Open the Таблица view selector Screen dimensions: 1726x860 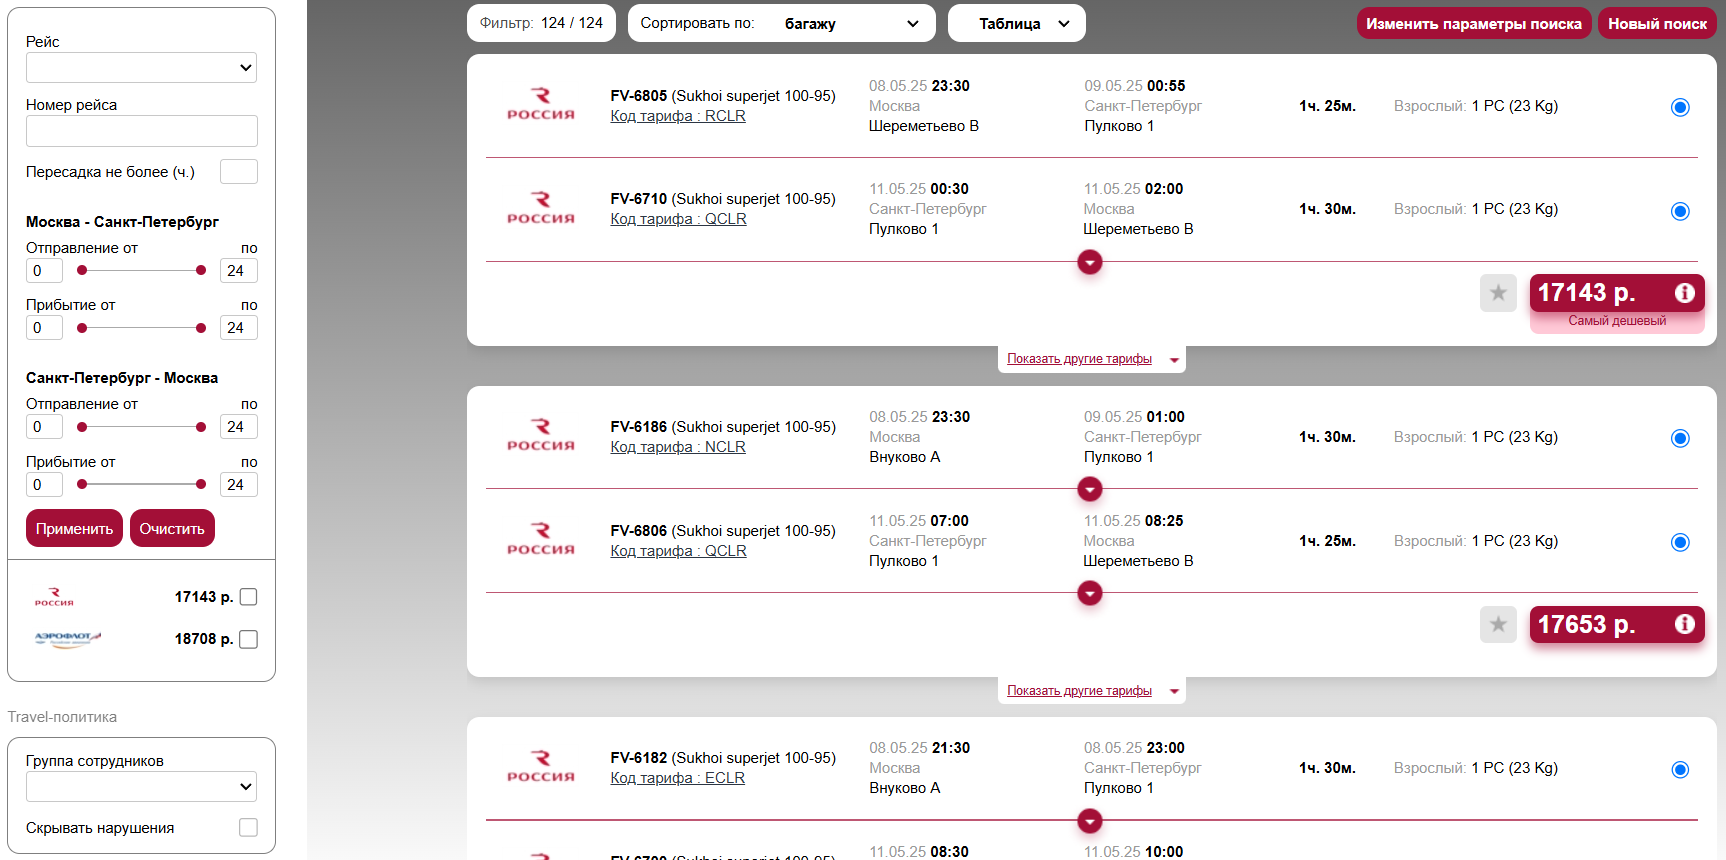tap(1017, 23)
